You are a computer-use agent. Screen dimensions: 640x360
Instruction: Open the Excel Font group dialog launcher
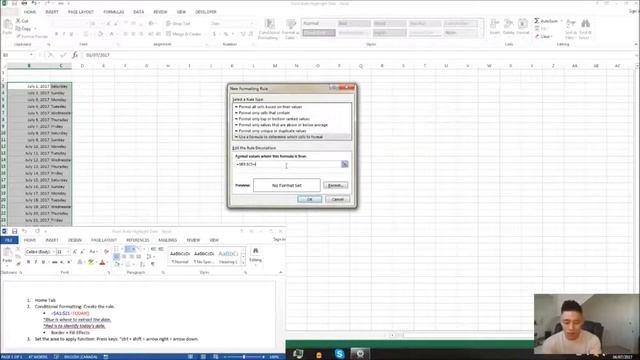pyautogui.click(x=118, y=44)
